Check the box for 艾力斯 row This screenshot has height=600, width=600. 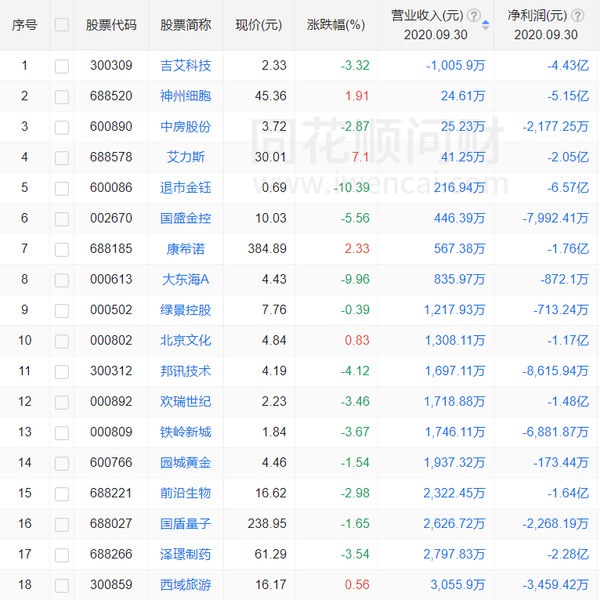coord(62,158)
